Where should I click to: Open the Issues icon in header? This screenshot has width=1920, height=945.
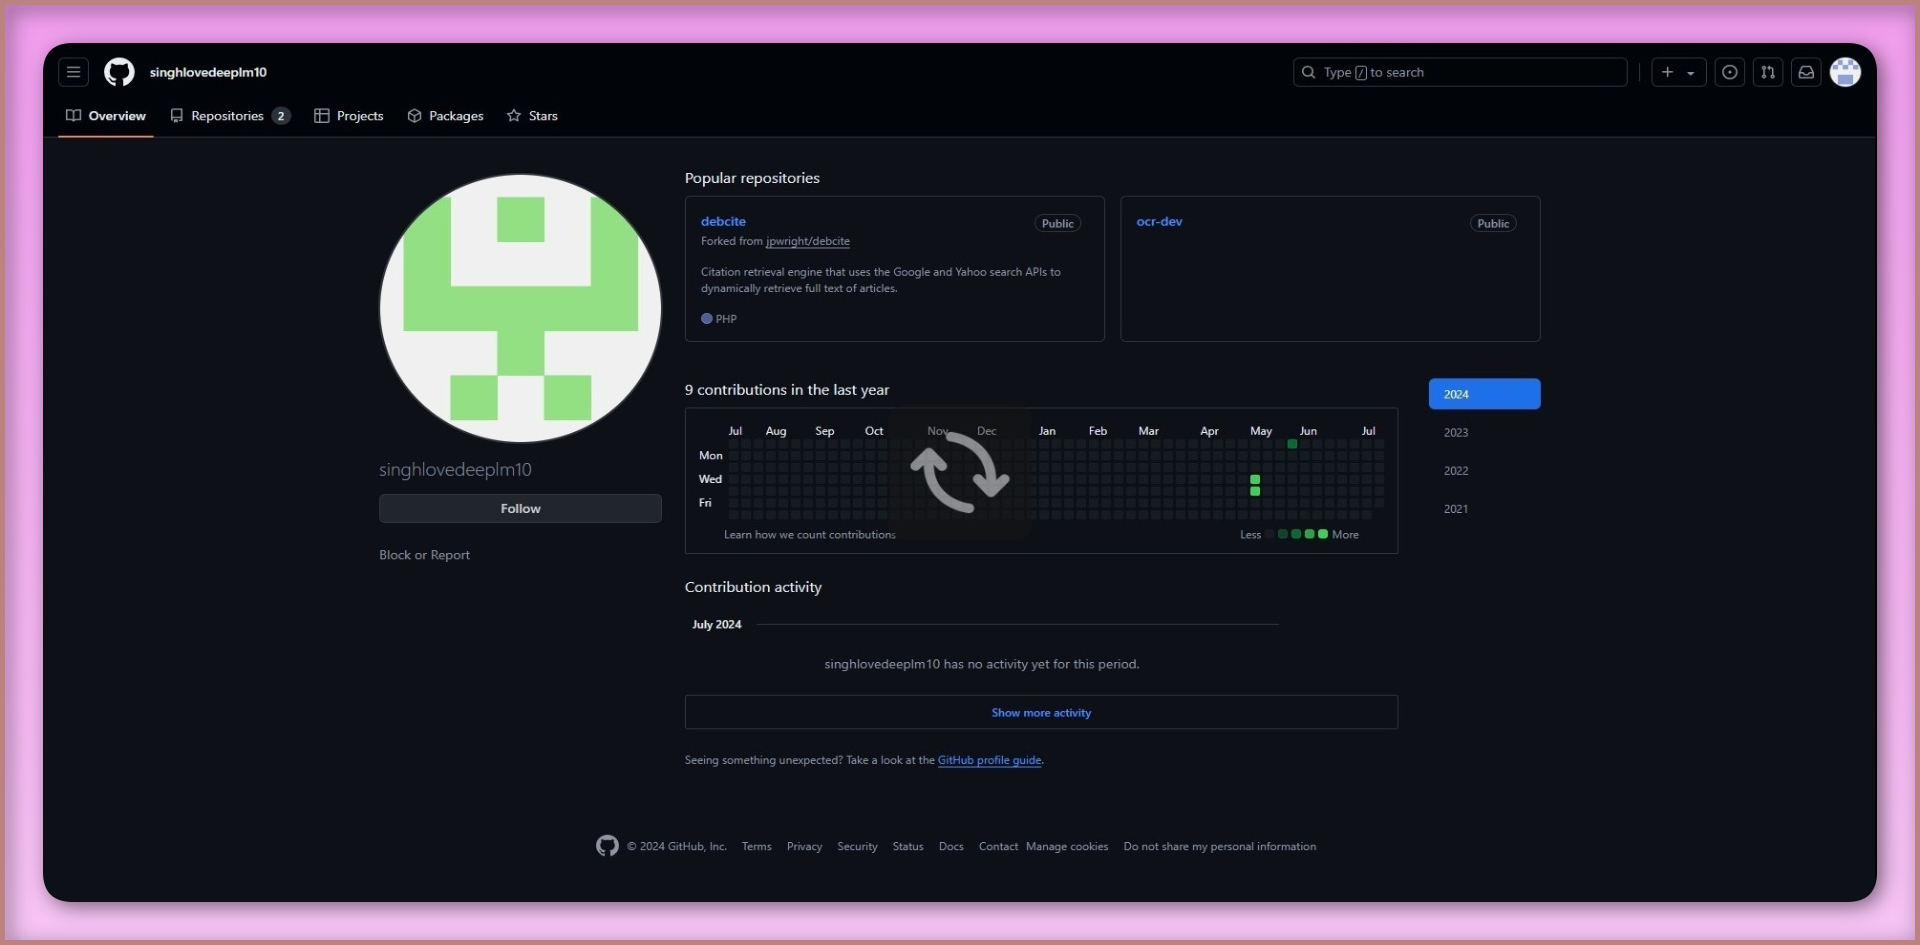[x=1730, y=72]
